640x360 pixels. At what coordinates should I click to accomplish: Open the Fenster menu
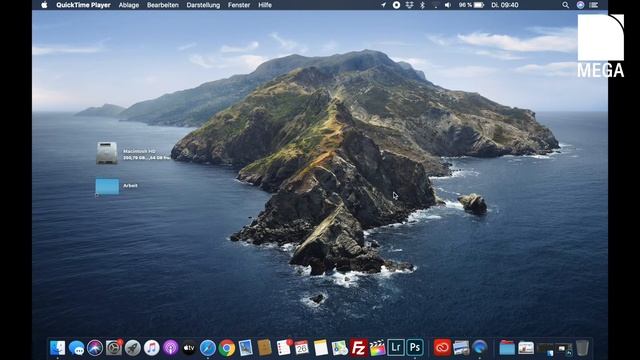239,5
